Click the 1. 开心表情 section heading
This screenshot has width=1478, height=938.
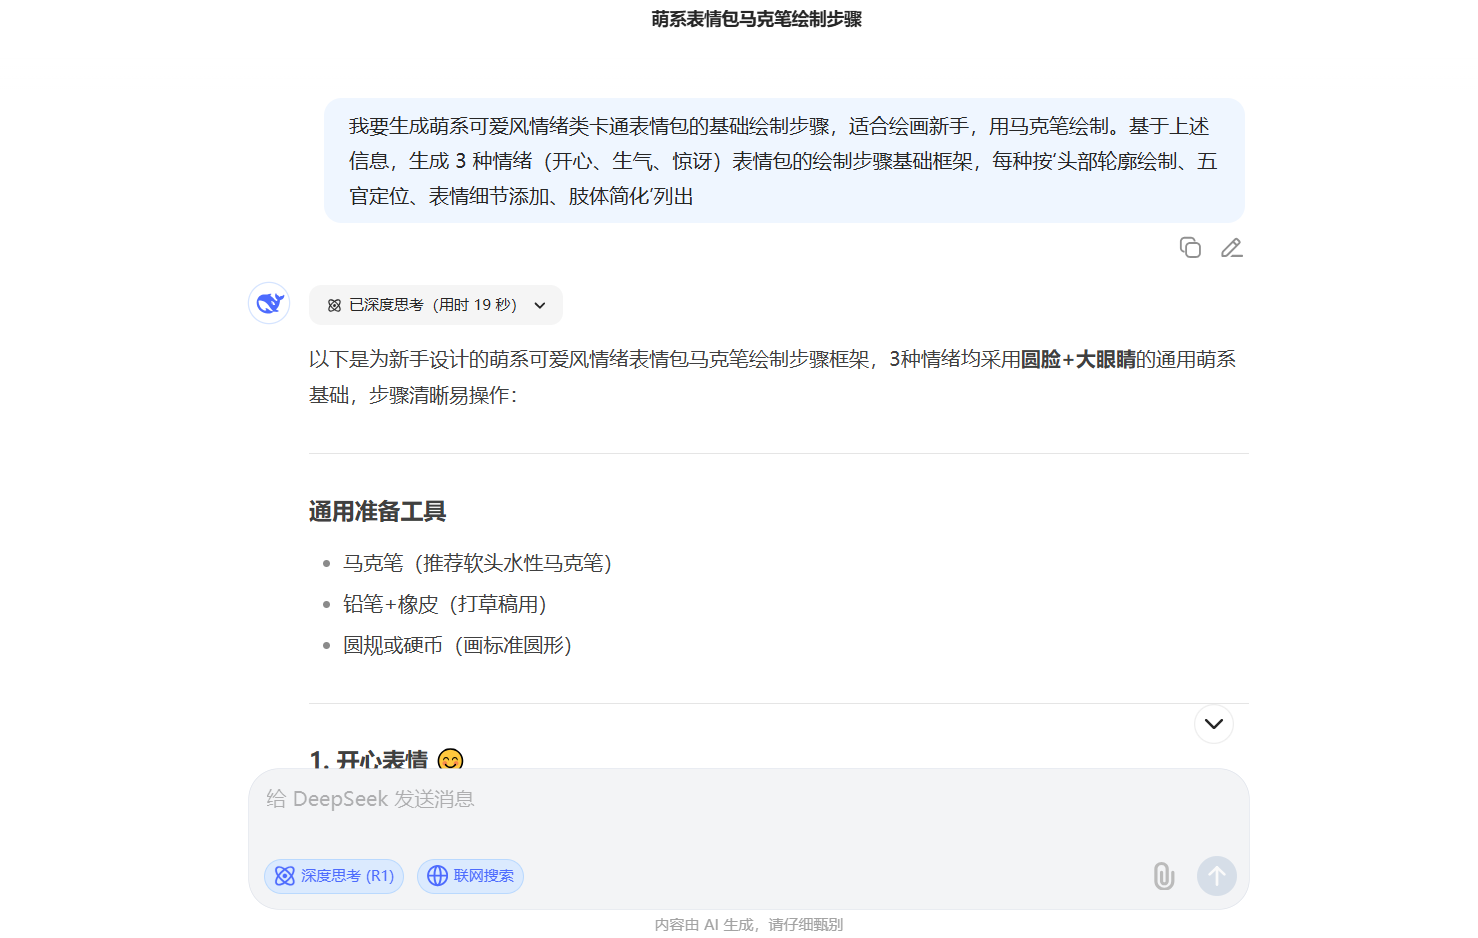point(369,759)
